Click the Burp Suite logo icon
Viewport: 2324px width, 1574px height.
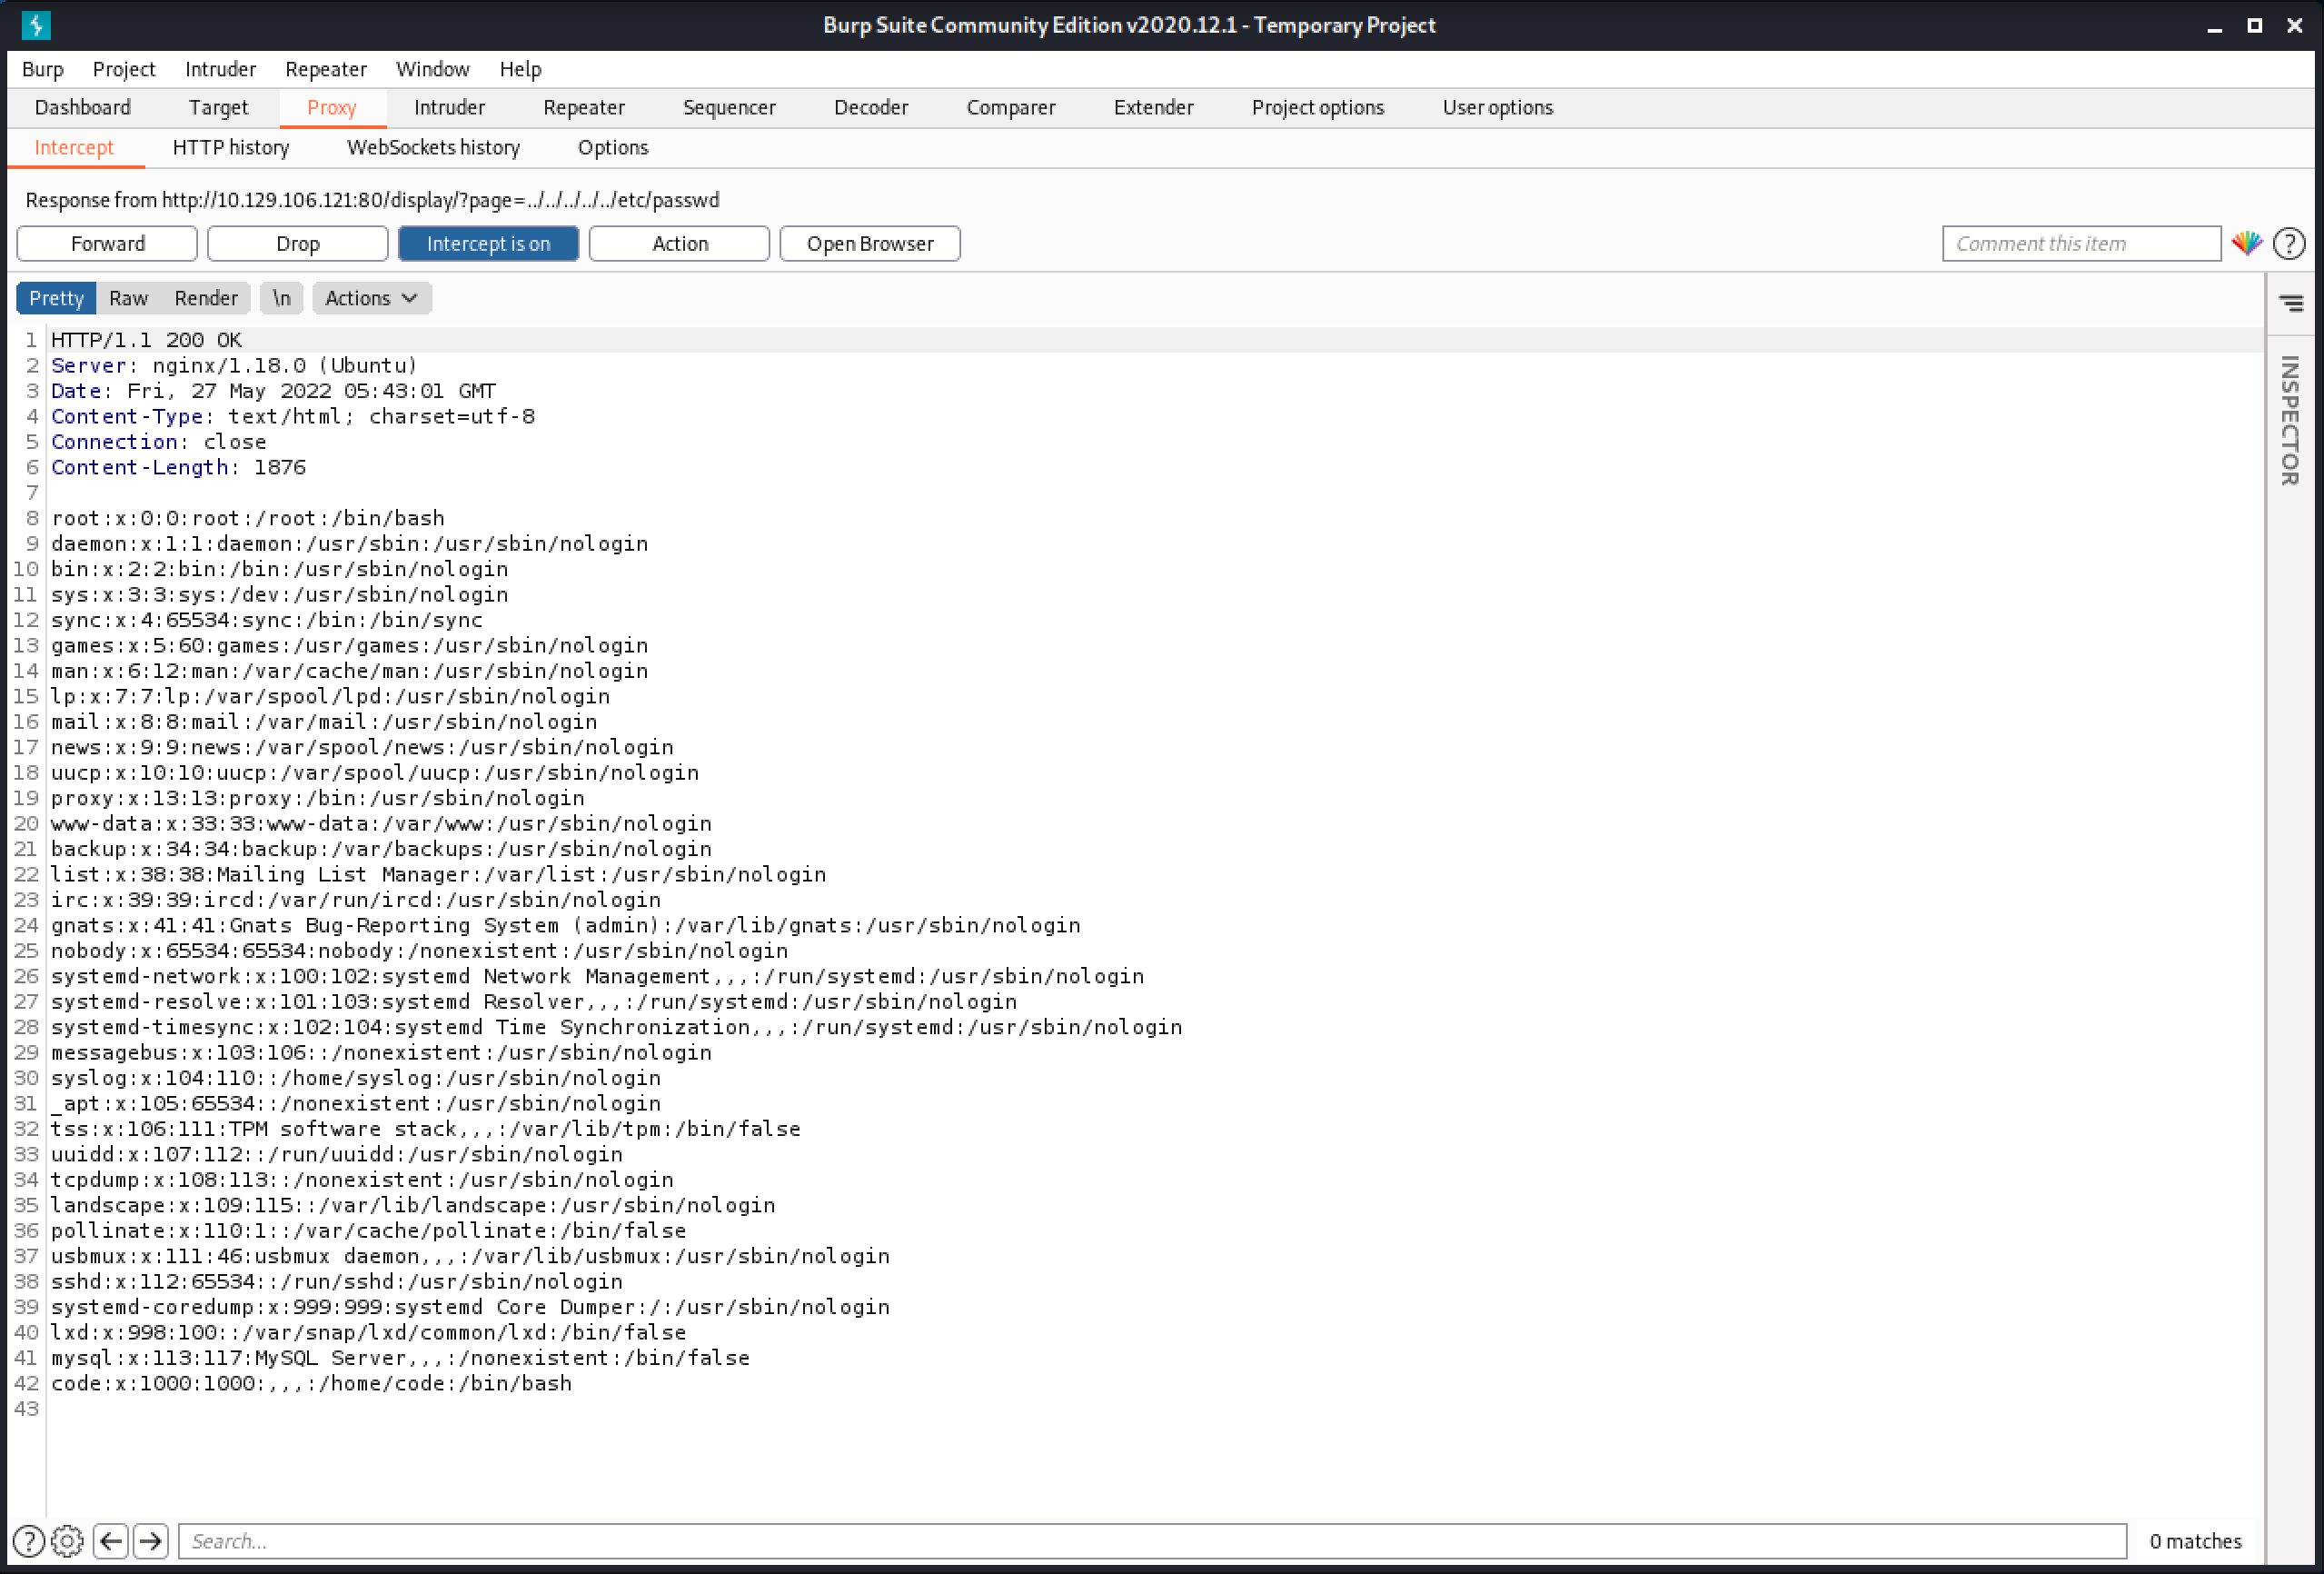coord(36,25)
